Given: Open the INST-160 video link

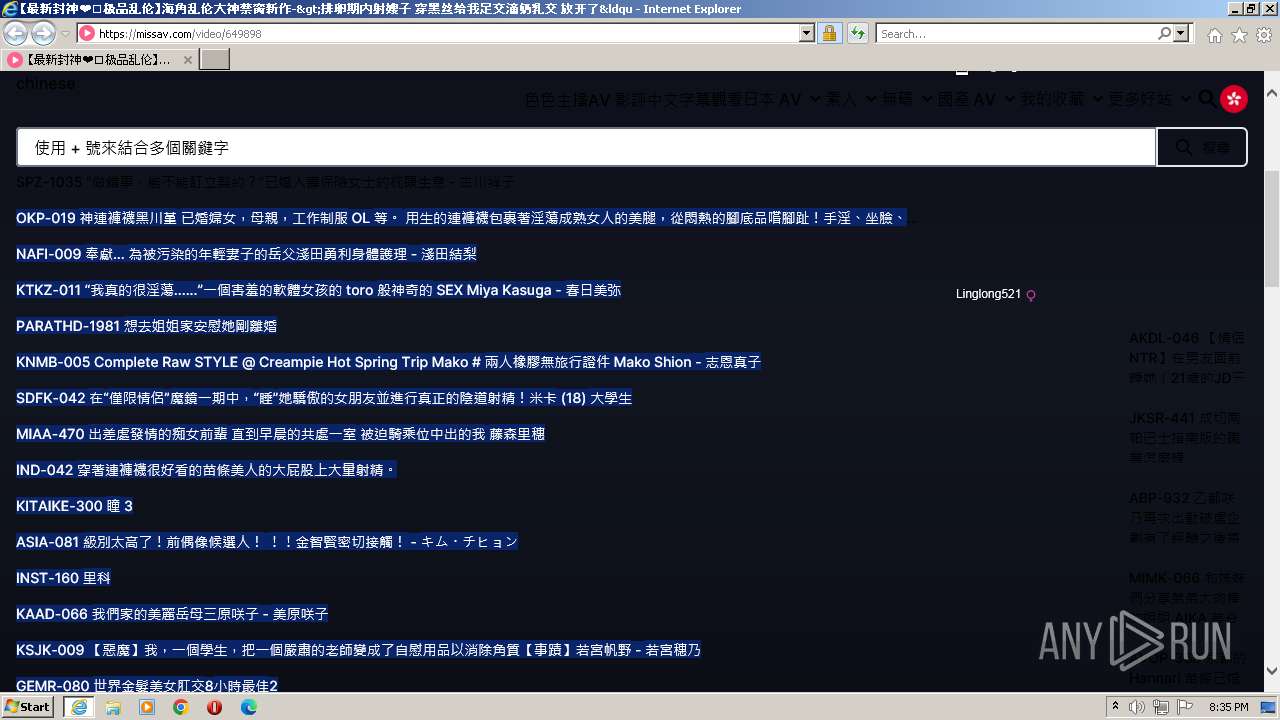Looking at the screenshot, I should point(63,578).
